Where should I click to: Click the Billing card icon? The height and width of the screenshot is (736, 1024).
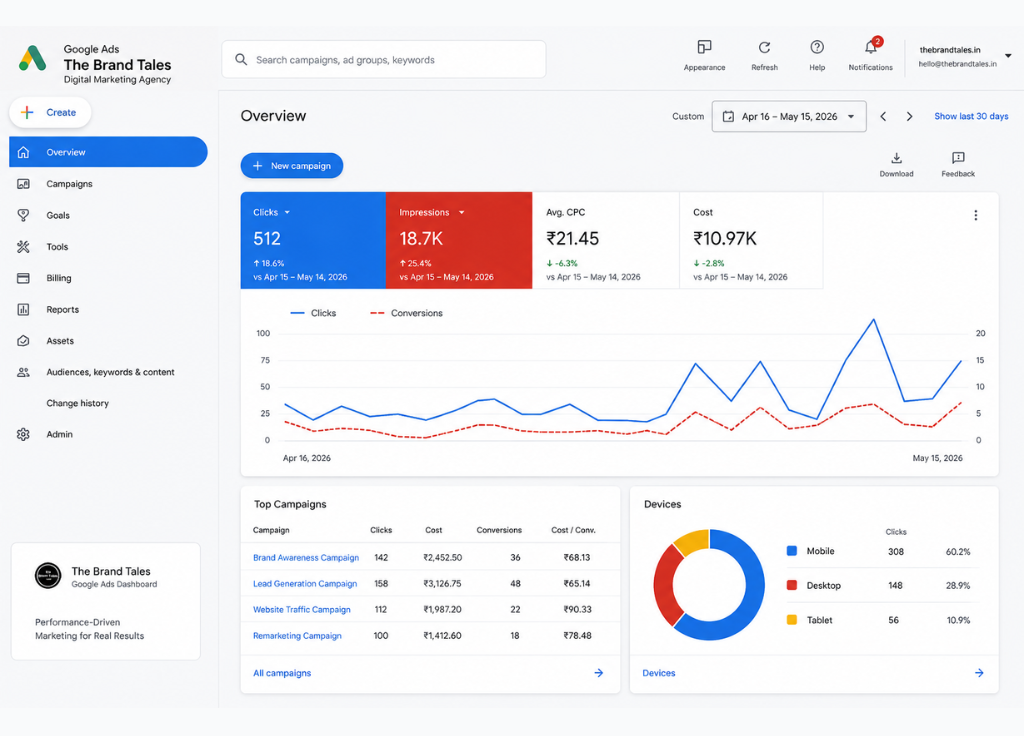24,278
